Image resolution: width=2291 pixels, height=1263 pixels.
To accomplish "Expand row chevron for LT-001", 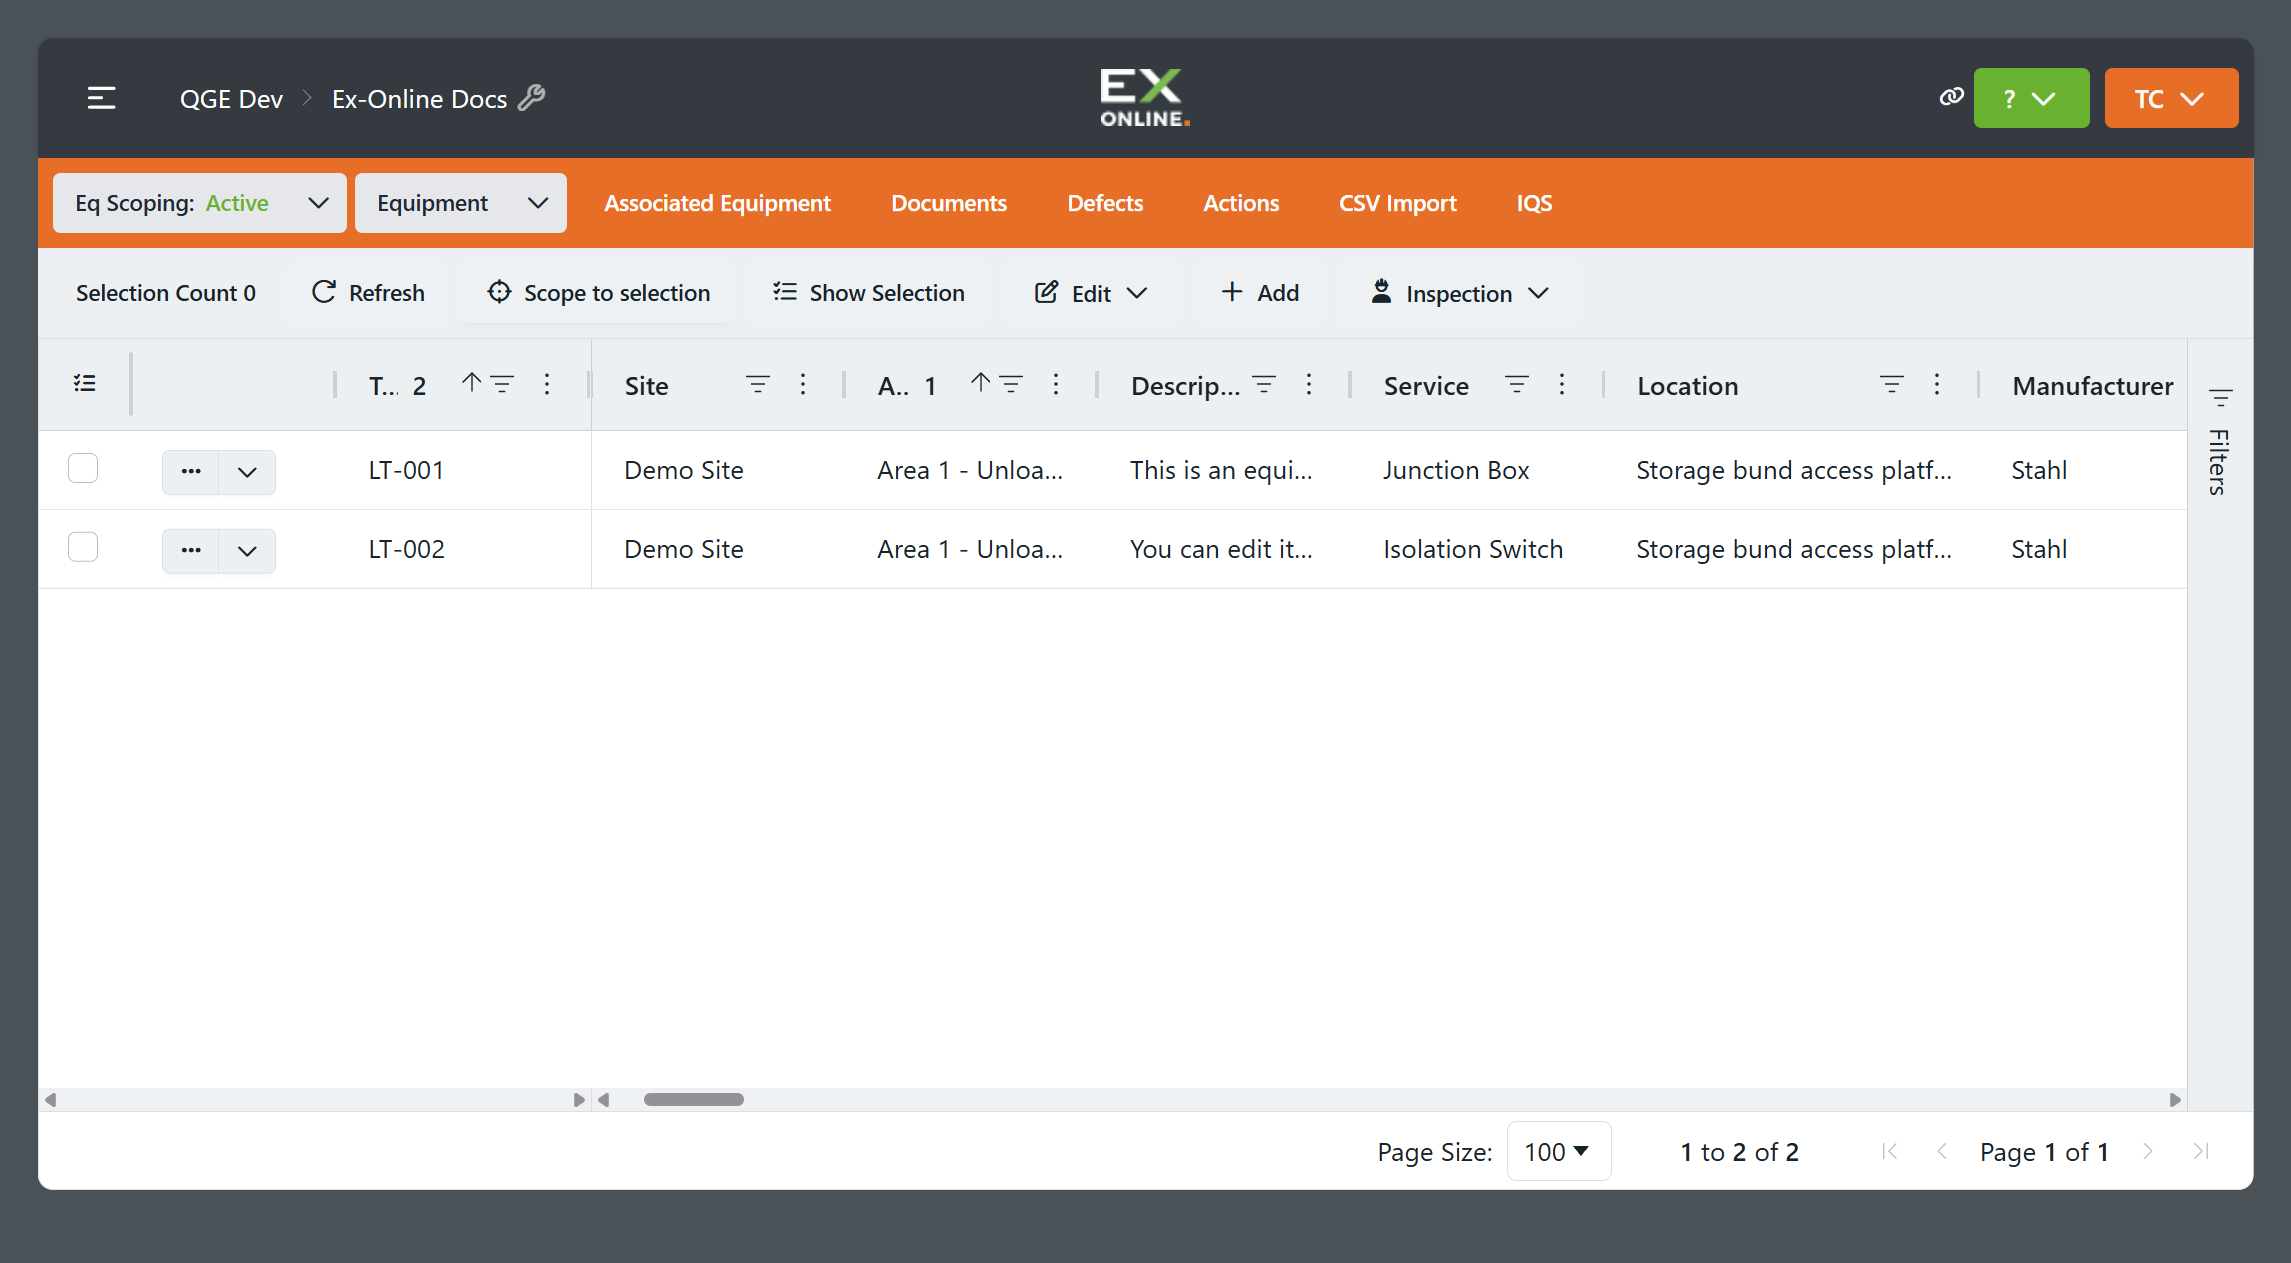I will [247, 471].
